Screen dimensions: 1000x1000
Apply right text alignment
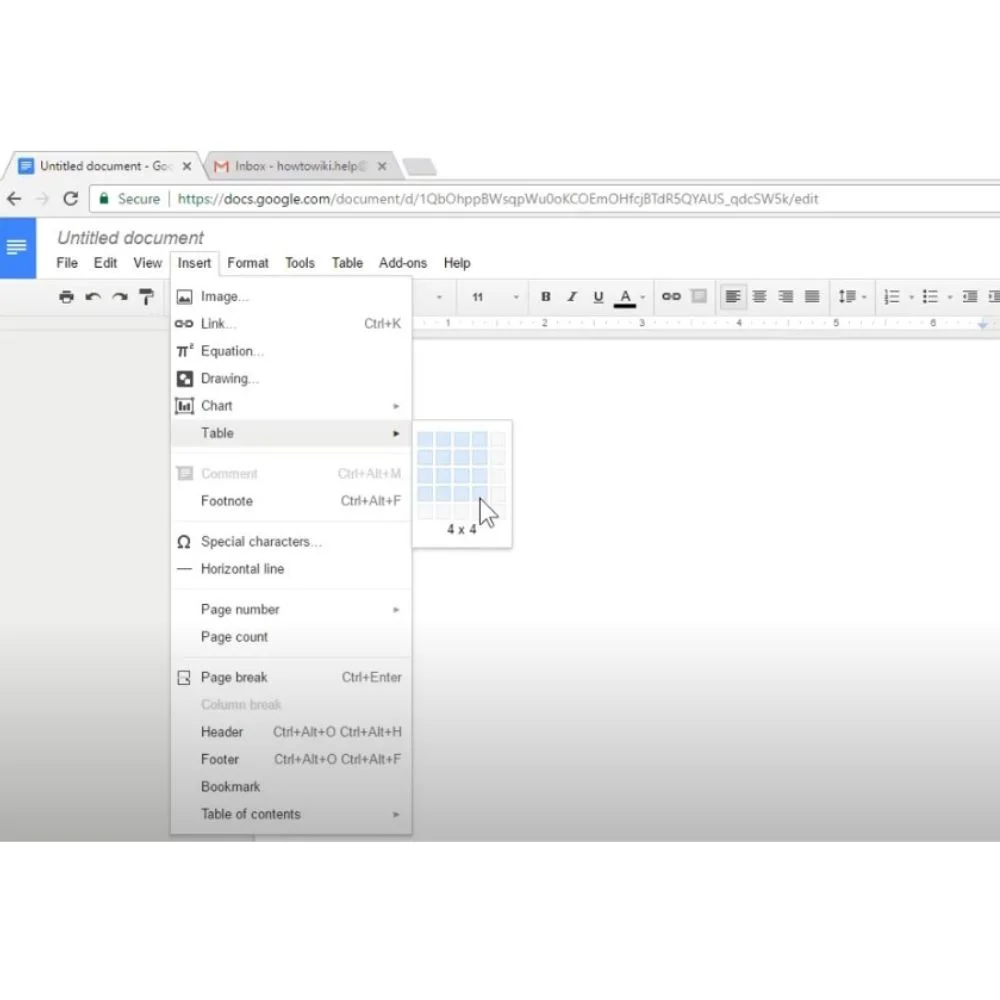tap(786, 297)
